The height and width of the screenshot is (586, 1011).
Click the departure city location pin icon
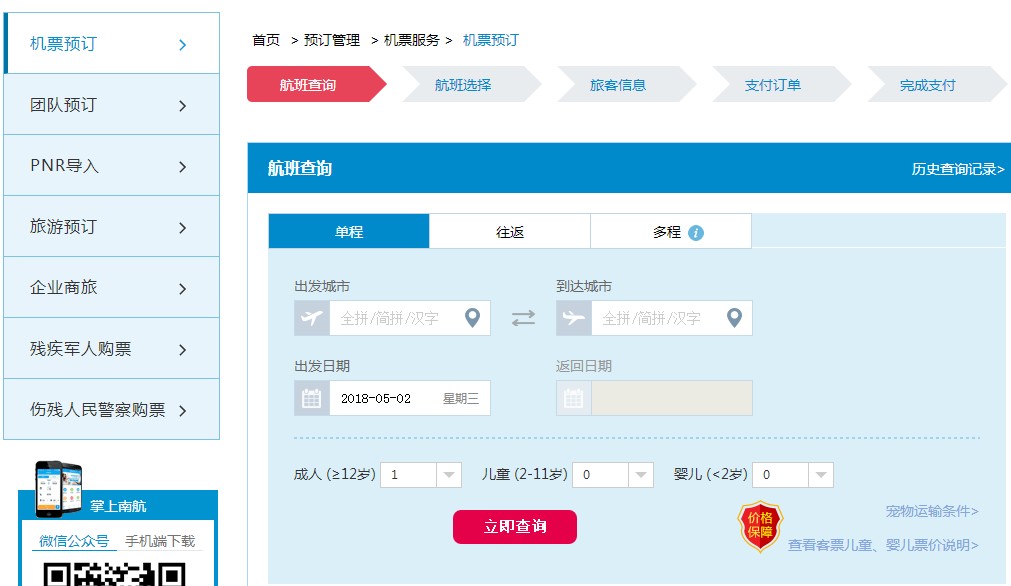coord(472,318)
